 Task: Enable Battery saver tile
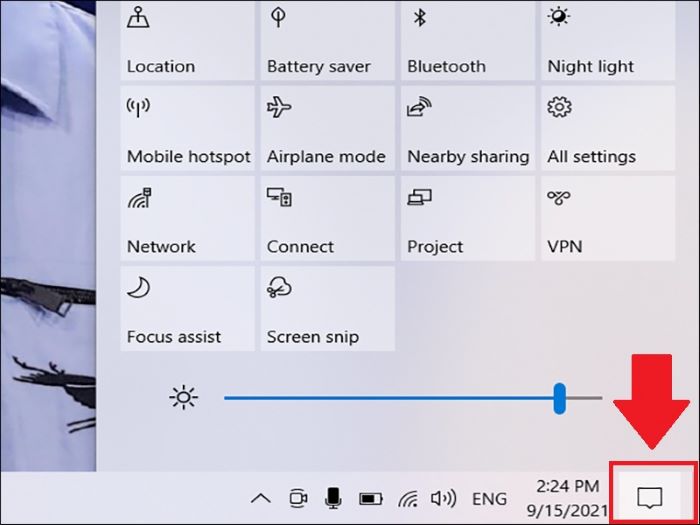[328, 40]
